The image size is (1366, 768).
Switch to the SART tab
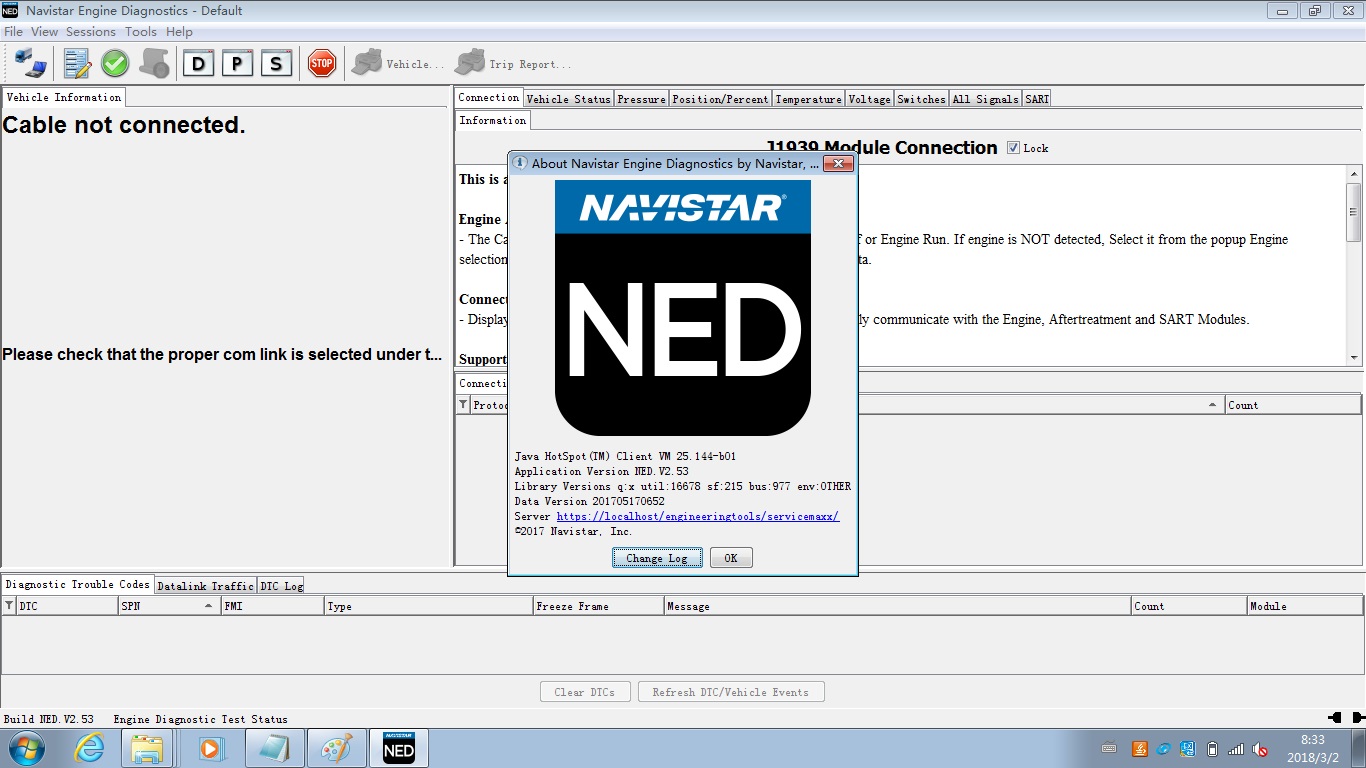pyautogui.click(x=1037, y=99)
